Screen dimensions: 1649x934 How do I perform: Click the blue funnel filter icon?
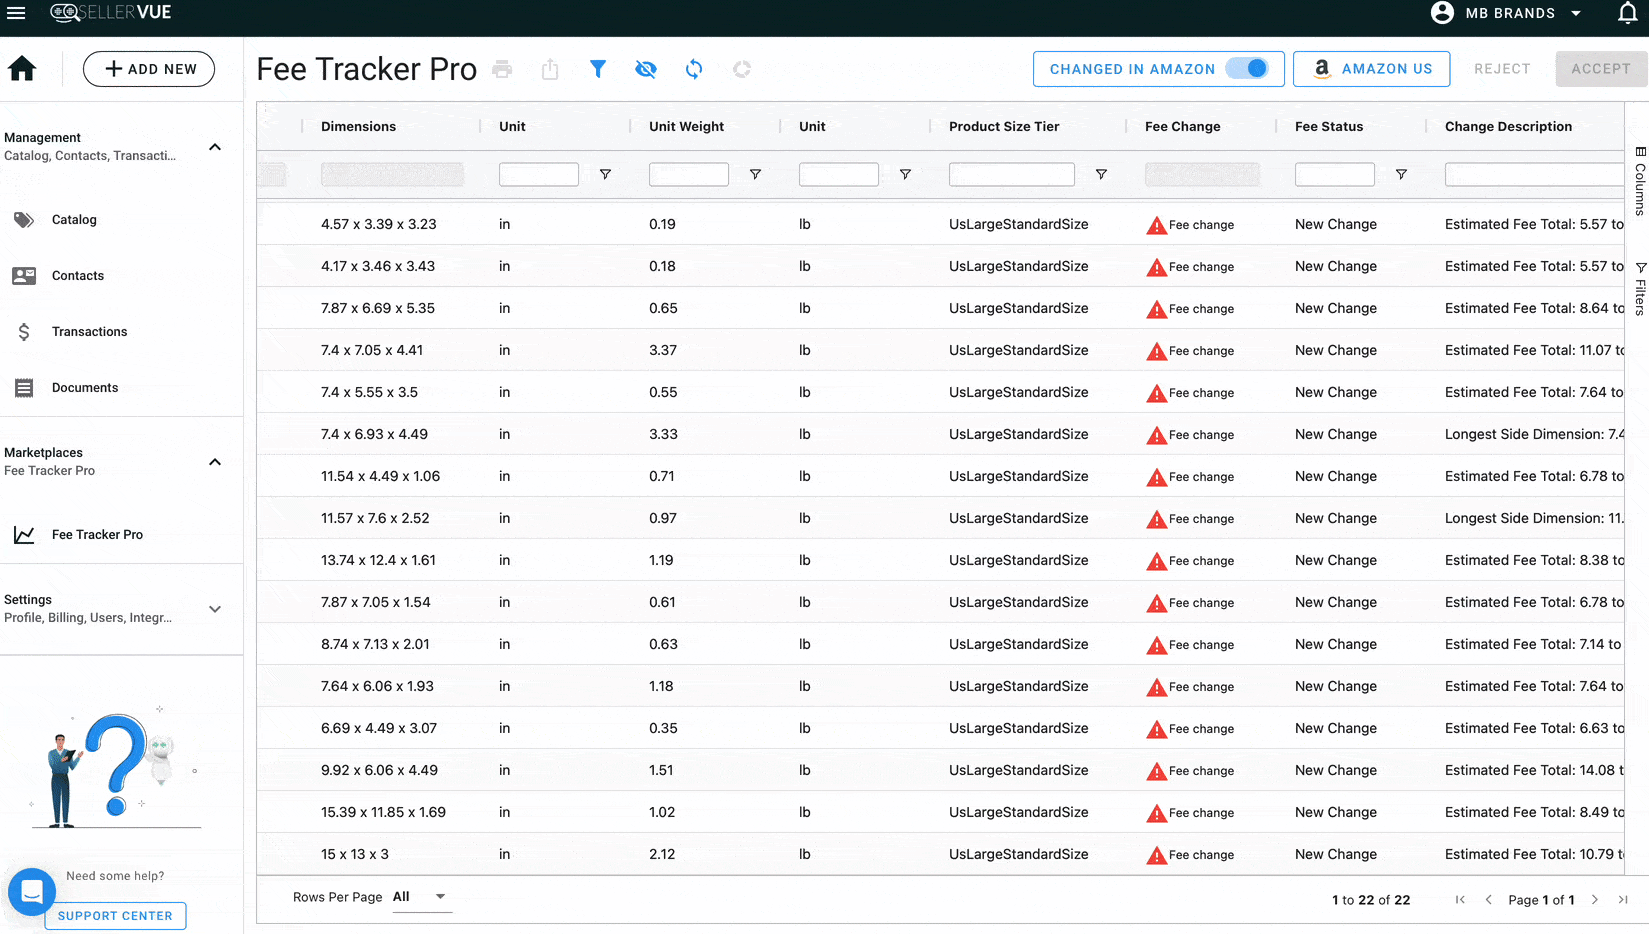[598, 69]
